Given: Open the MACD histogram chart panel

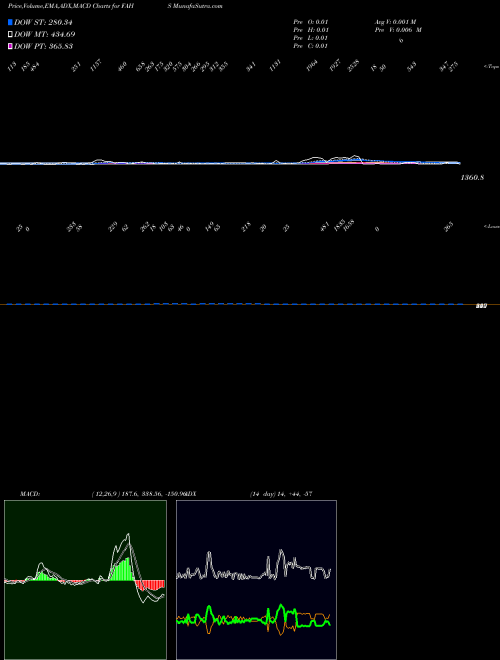Looking at the screenshot, I should pos(85,580).
